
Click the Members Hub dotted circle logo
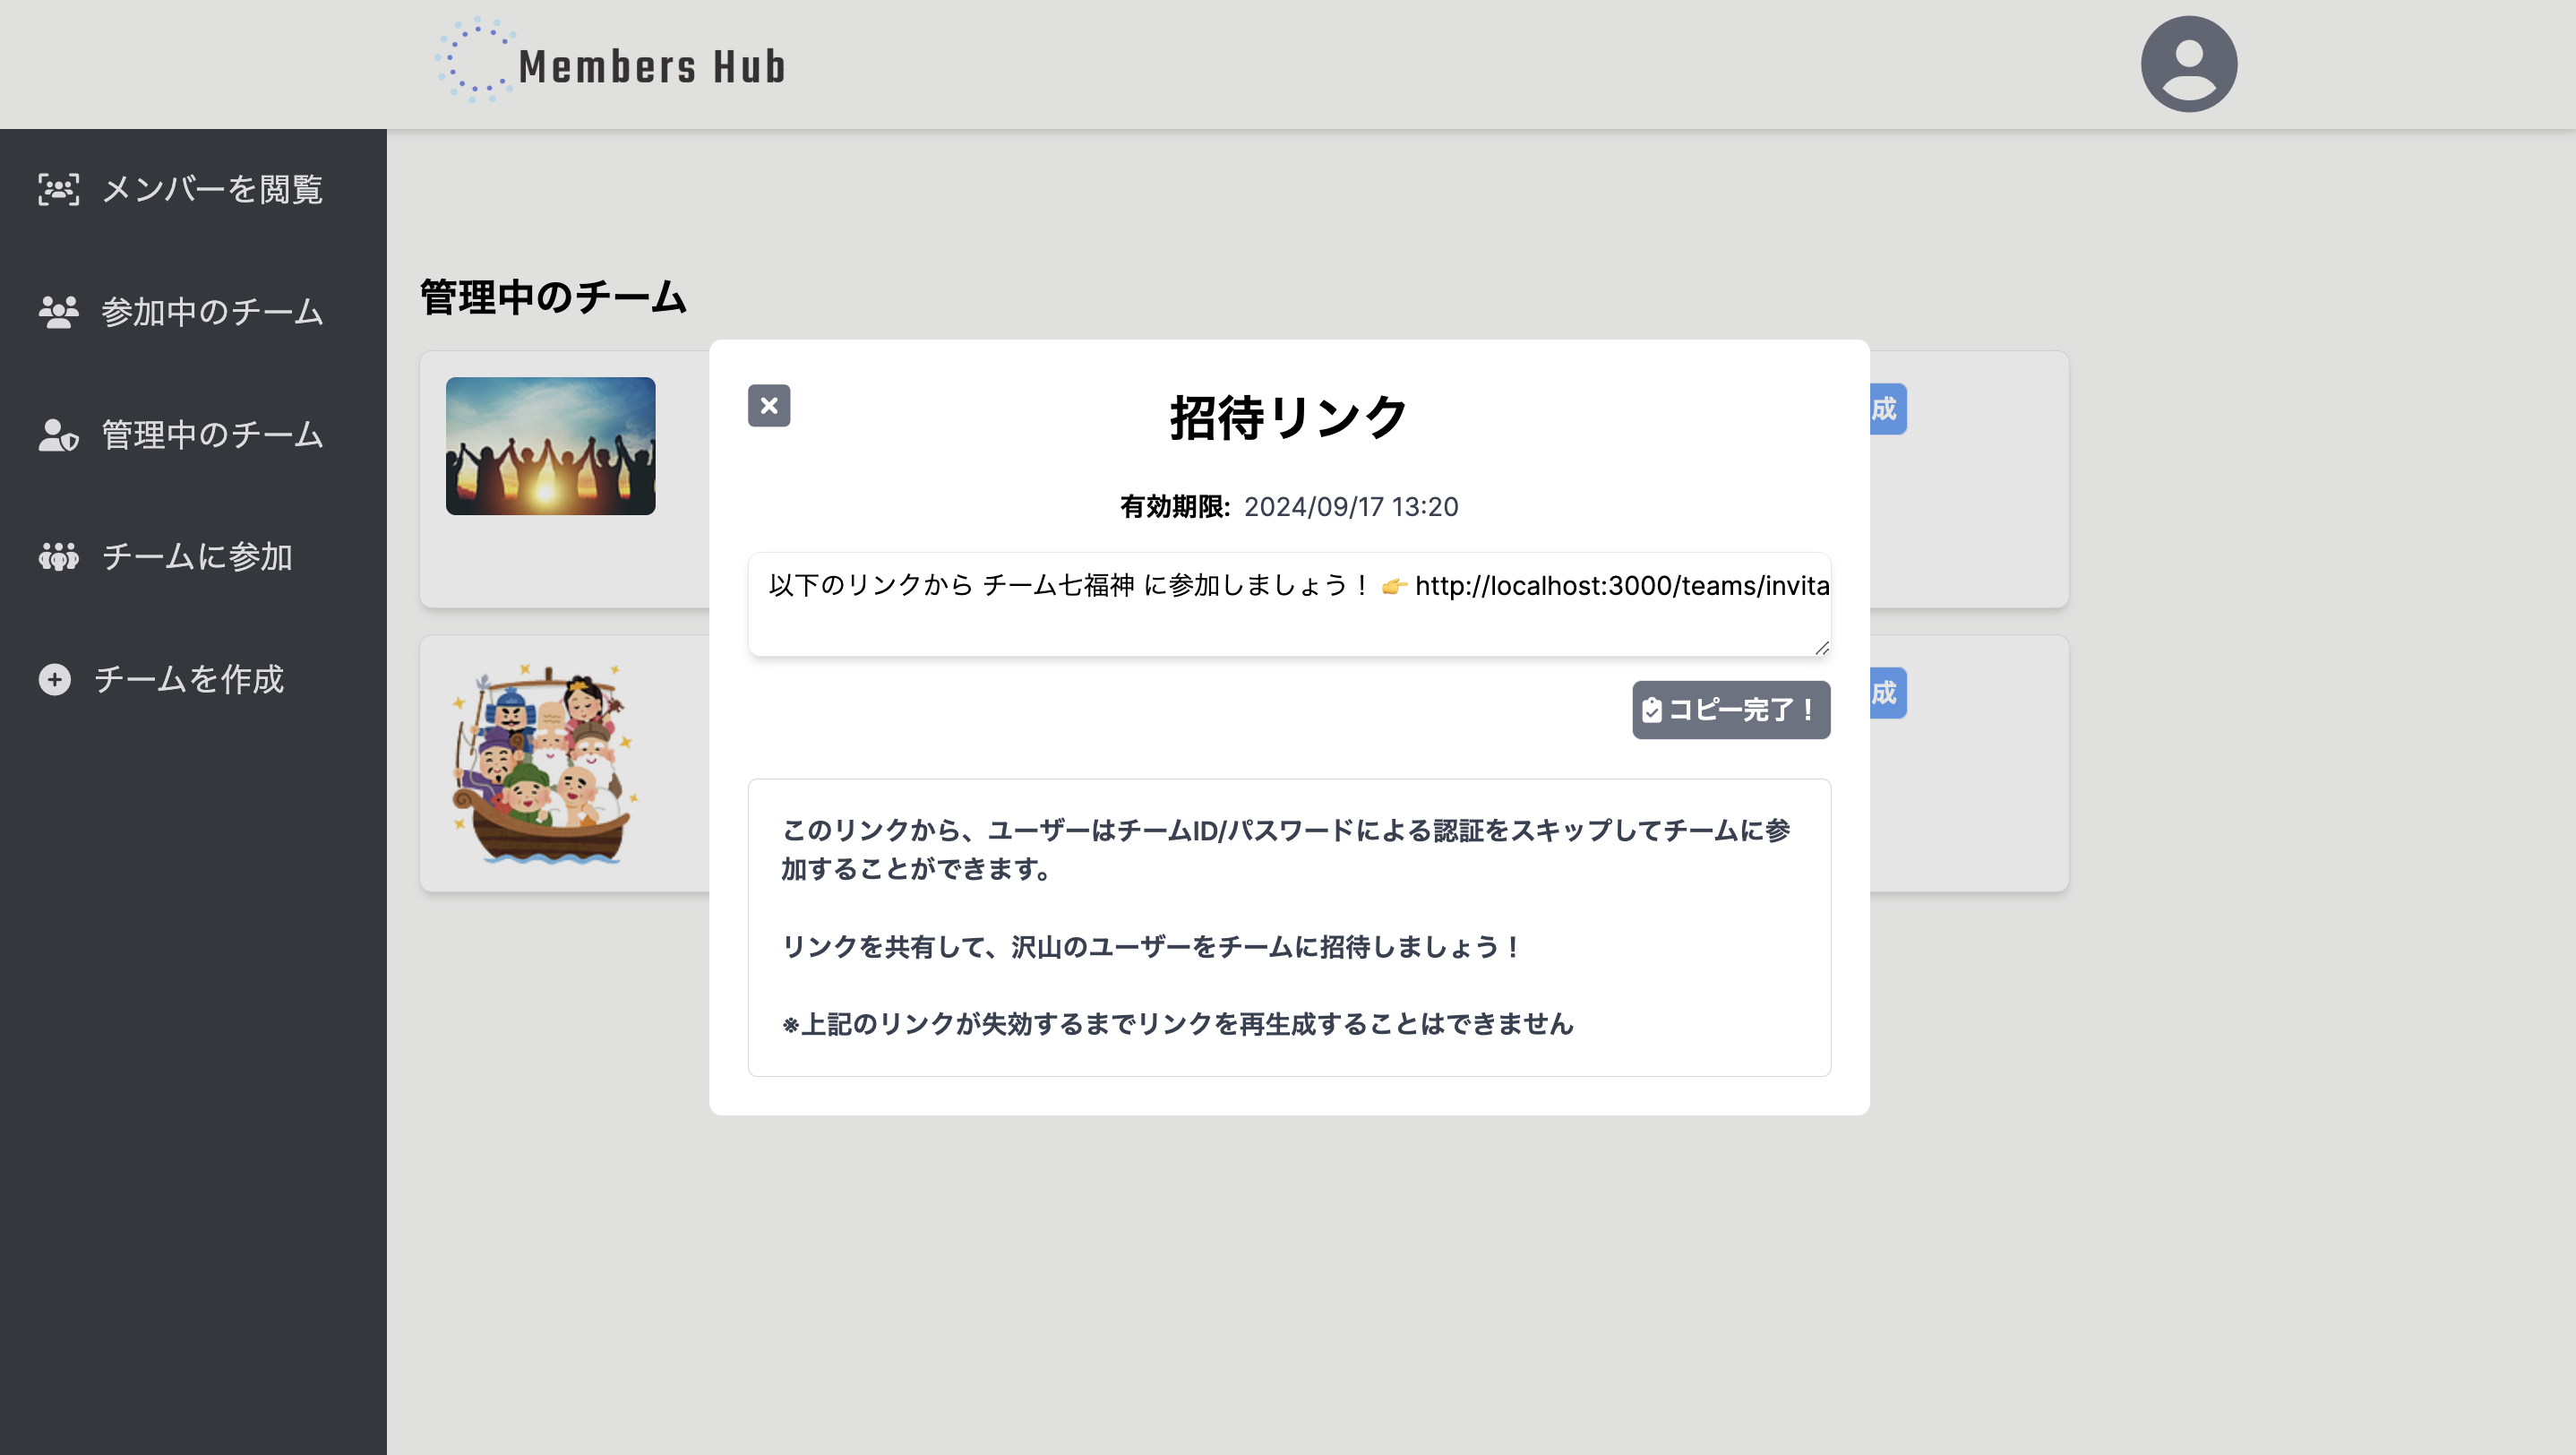tap(474, 60)
